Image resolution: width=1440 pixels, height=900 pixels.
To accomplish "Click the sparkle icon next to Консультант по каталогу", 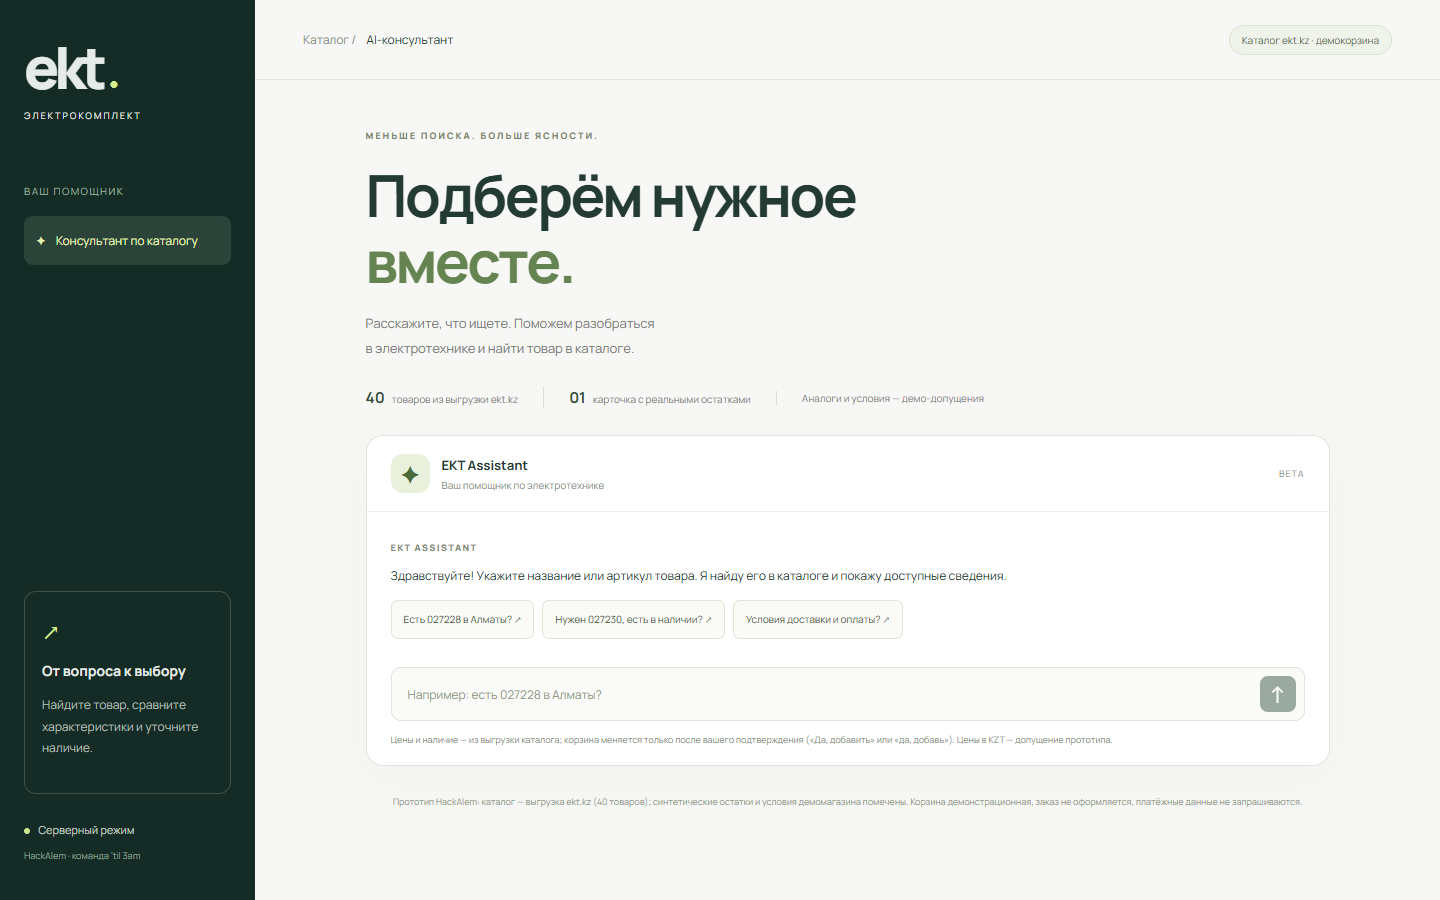I will pyautogui.click(x=41, y=241).
